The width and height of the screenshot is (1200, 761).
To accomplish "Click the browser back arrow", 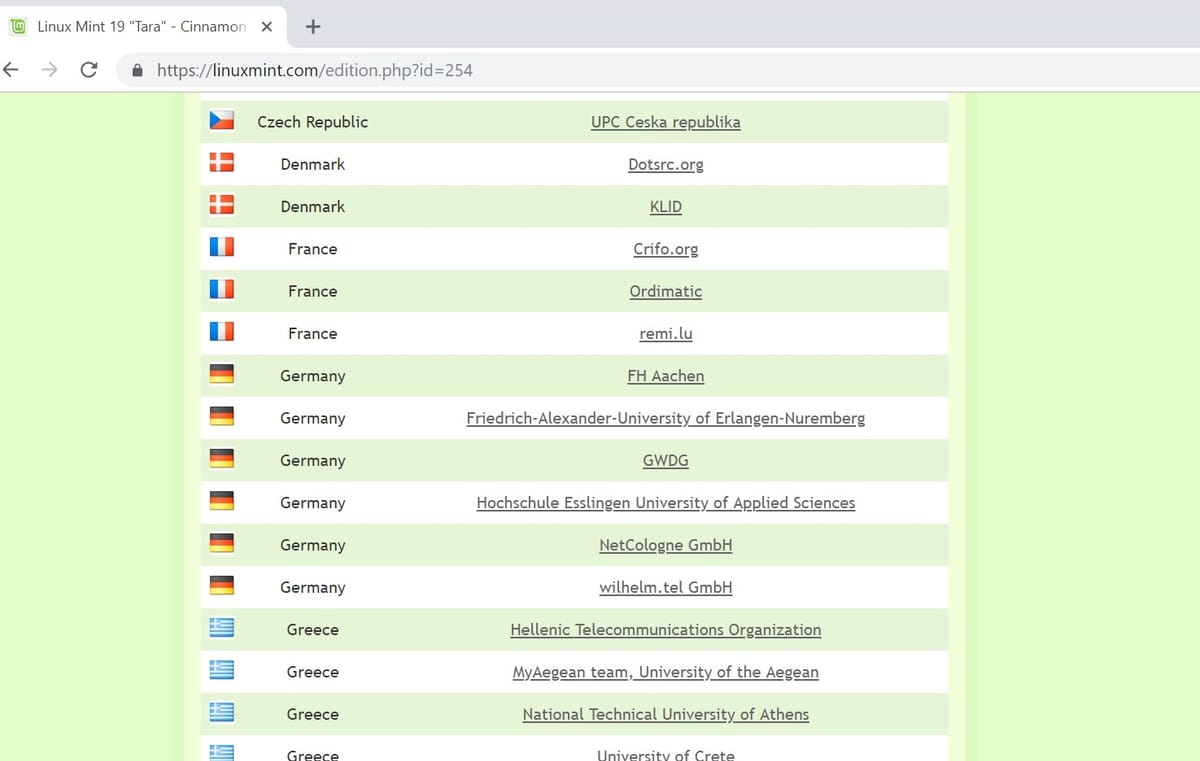I will coord(11,70).
